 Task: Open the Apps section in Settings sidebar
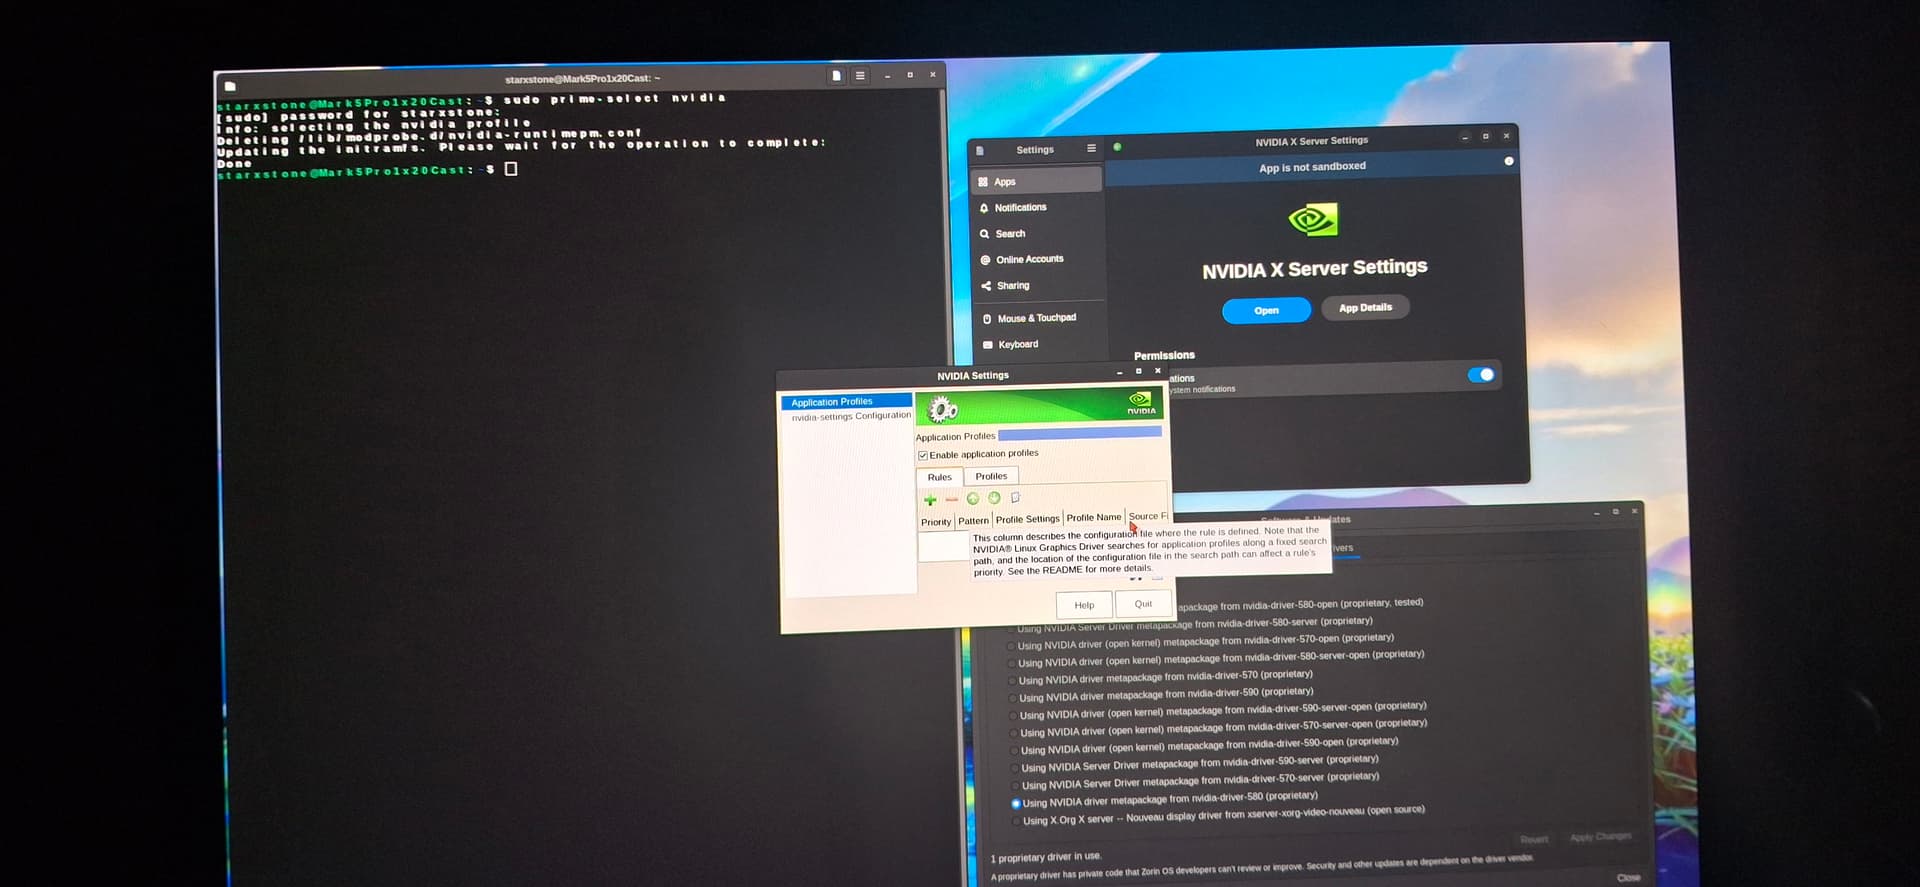tap(1036, 181)
